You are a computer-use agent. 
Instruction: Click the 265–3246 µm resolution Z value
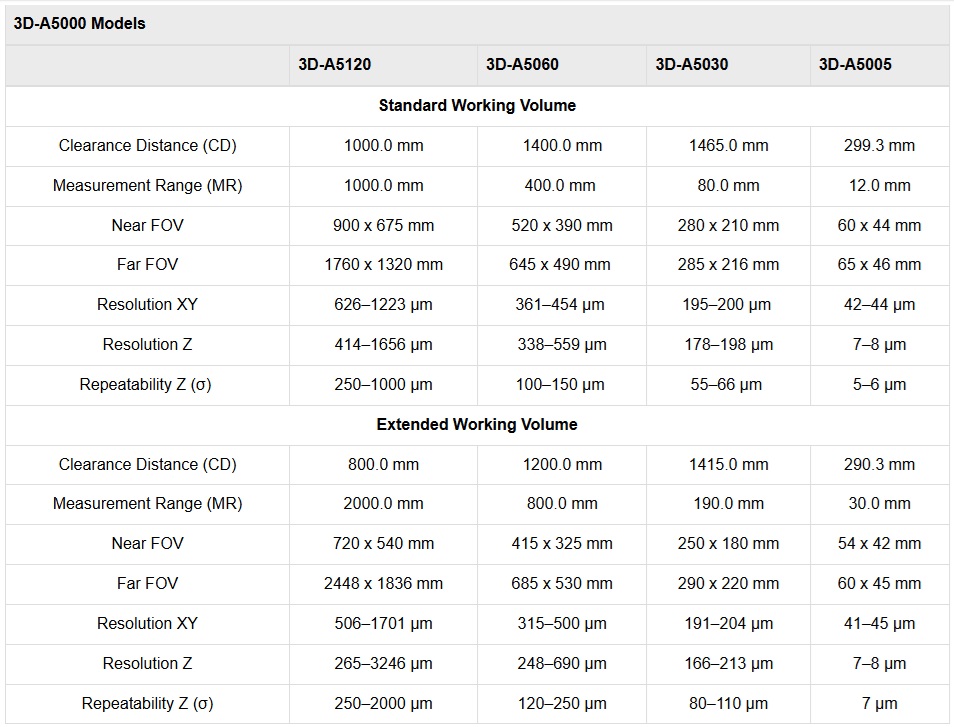click(383, 663)
